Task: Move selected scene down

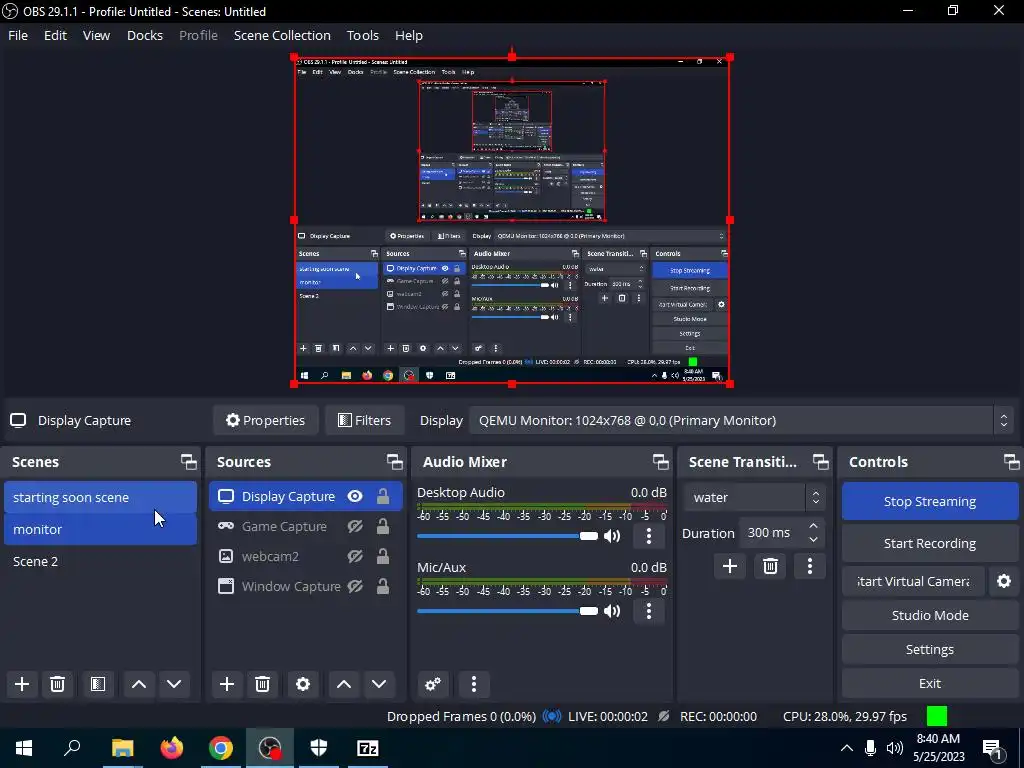Action: click(174, 684)
